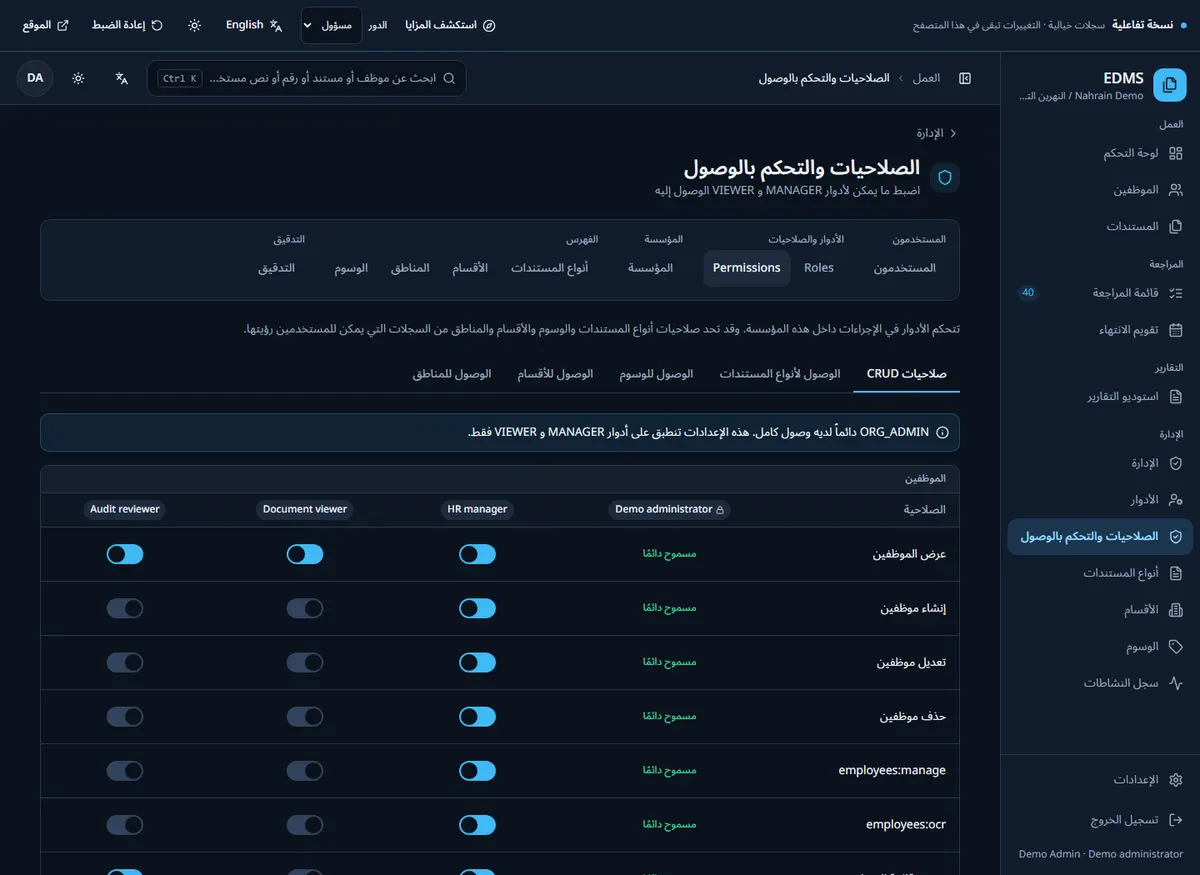Image resolution: width=1200 pixels, height=875 pixels.
Task: Click the report icon beside استوديو التقارير
Action: [x=1176, y=396]
